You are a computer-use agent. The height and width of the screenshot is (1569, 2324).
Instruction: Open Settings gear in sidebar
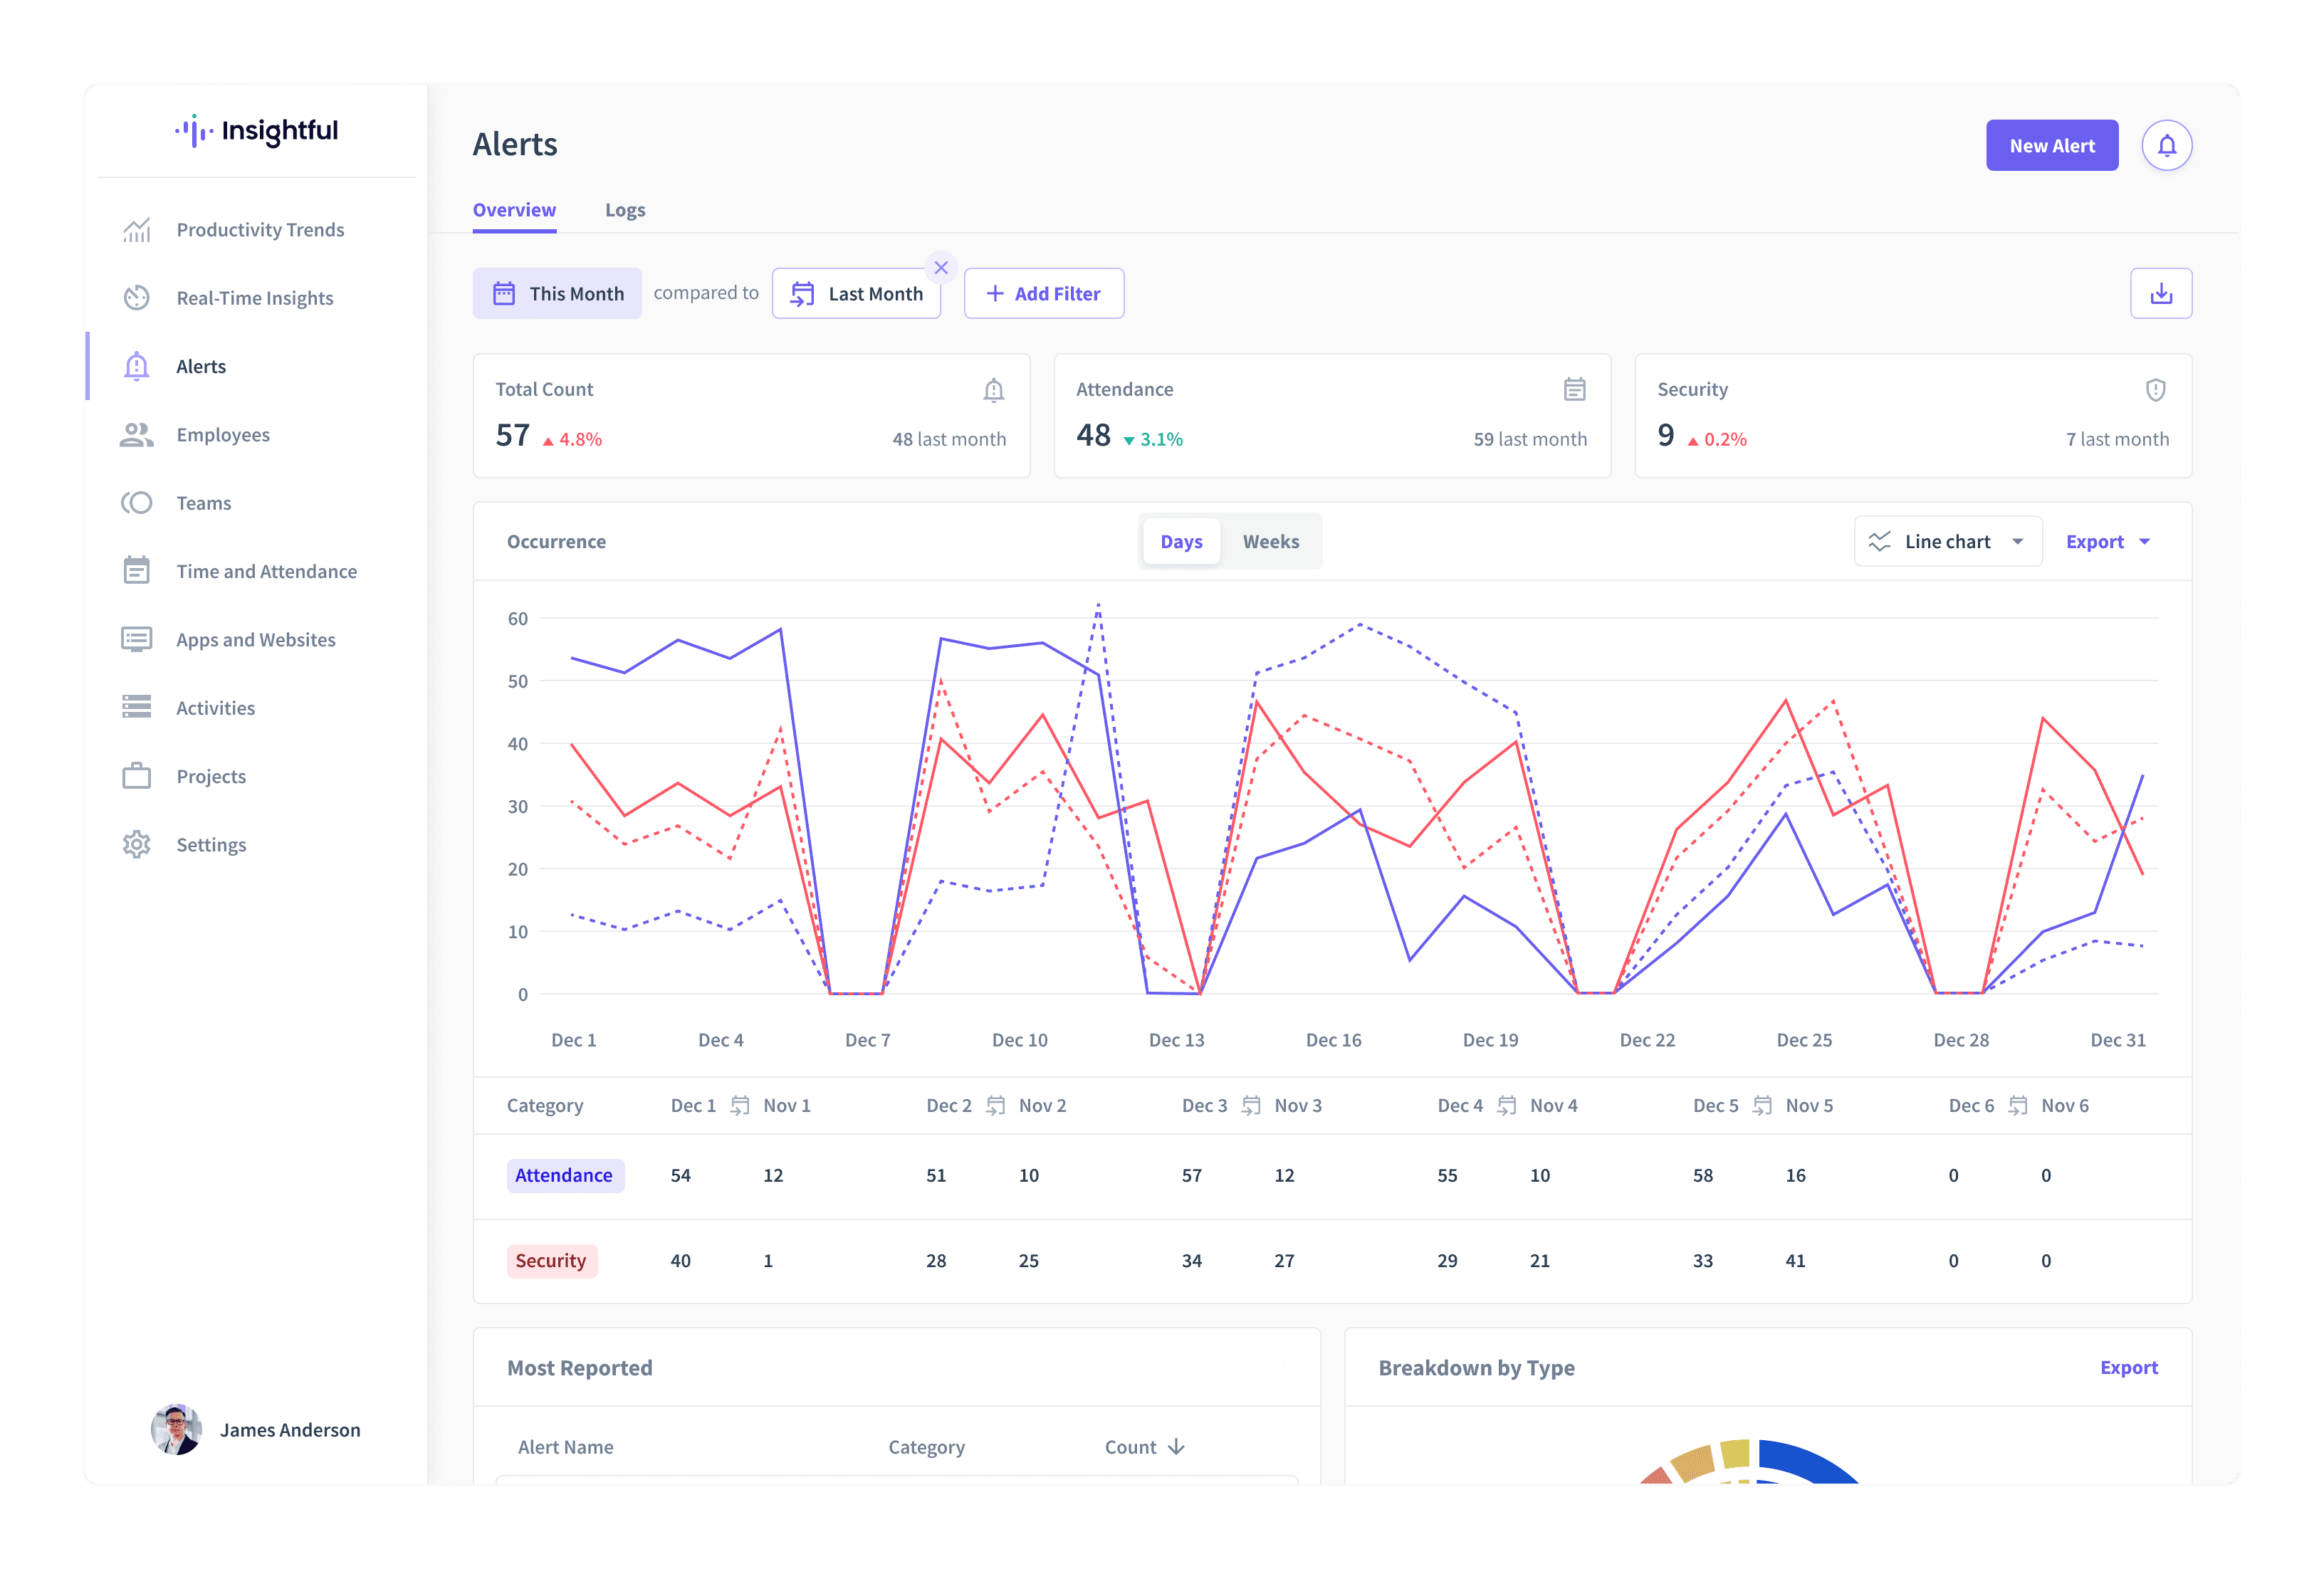[137, 845]
